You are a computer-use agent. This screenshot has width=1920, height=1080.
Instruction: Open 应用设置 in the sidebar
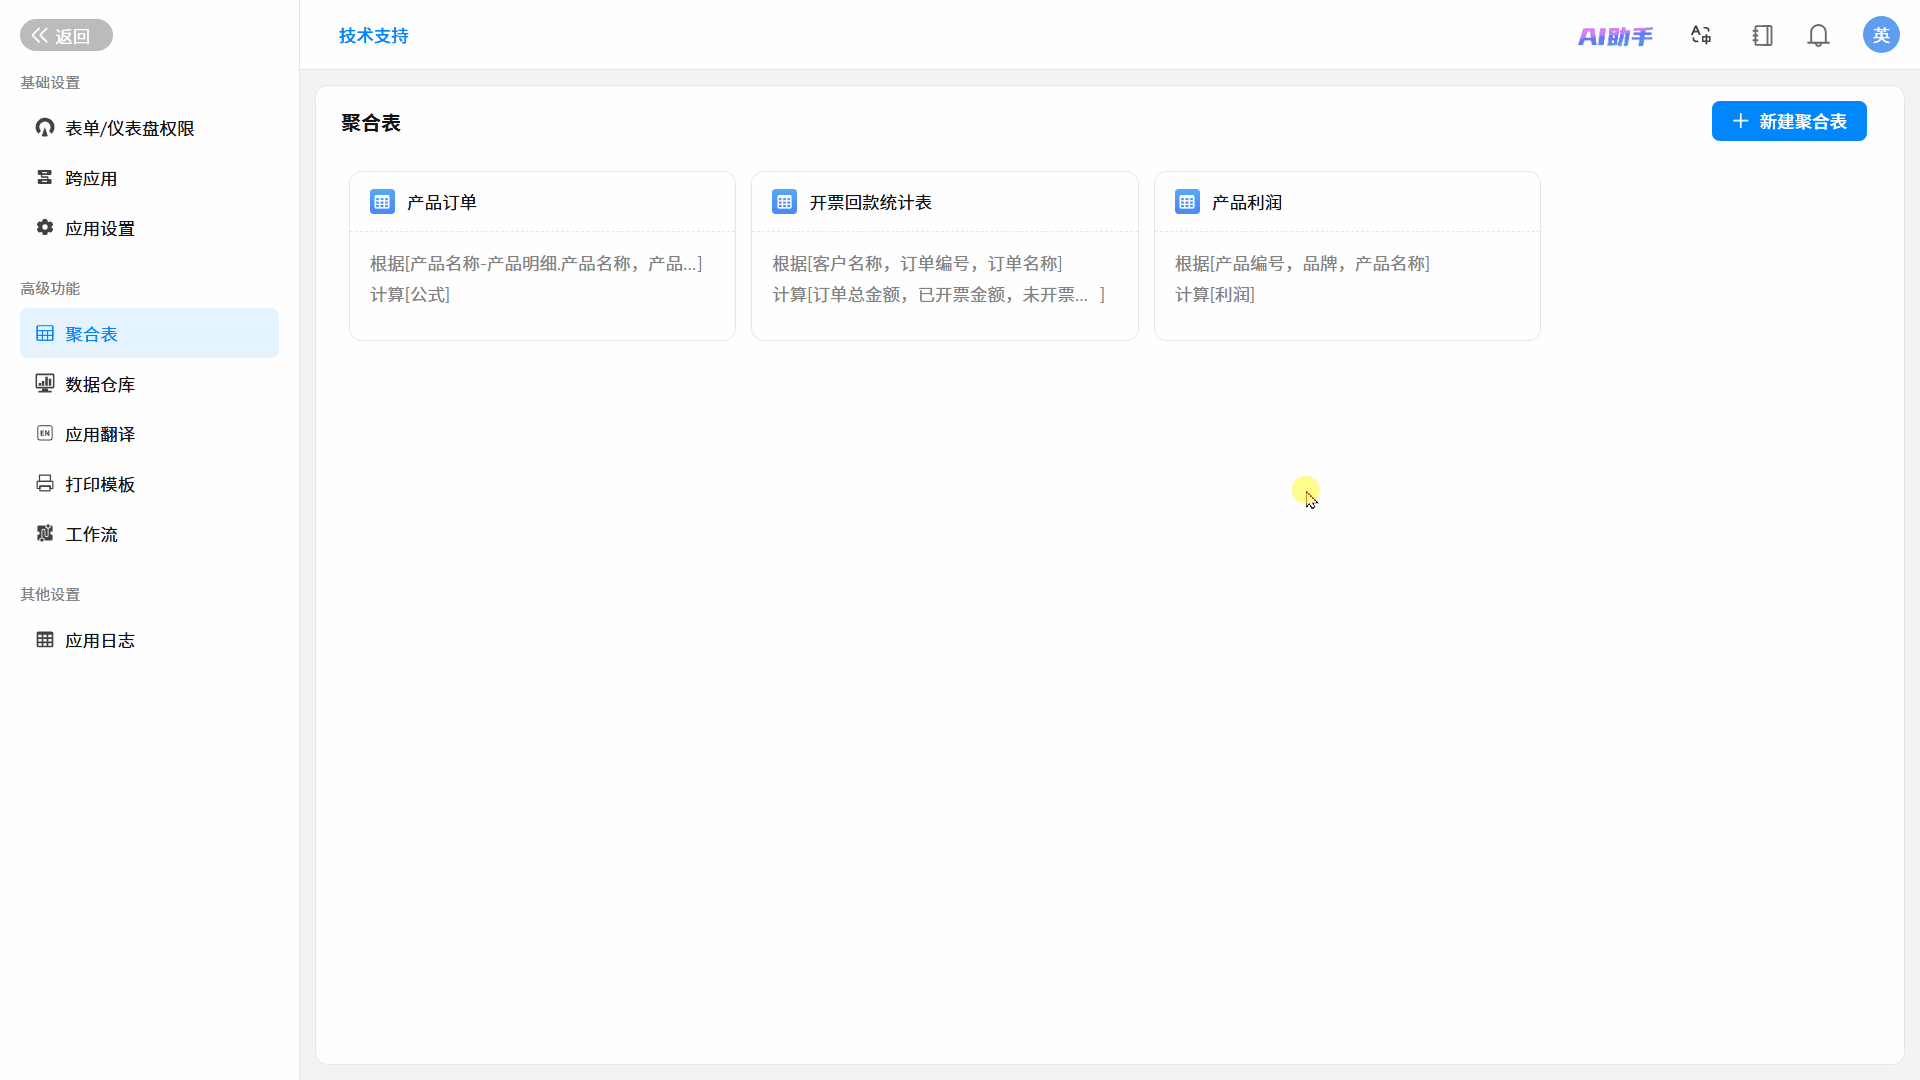point(149,228)
